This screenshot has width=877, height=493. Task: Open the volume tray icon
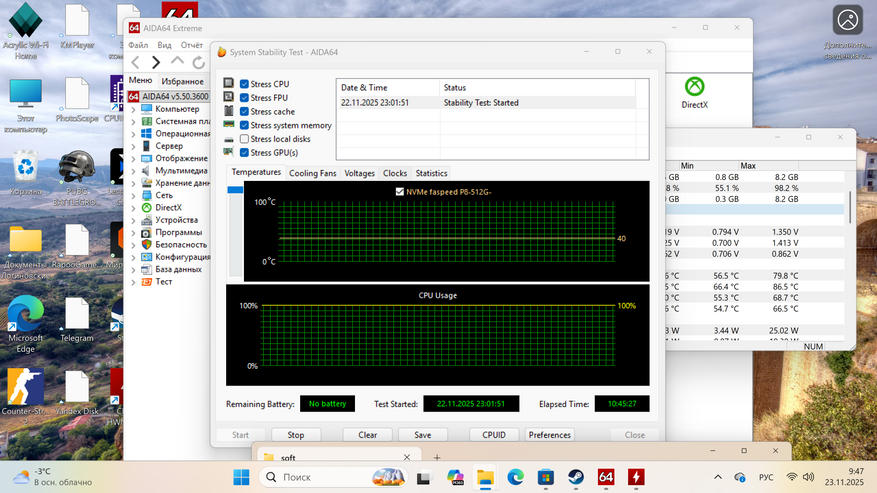pos(808,477)
